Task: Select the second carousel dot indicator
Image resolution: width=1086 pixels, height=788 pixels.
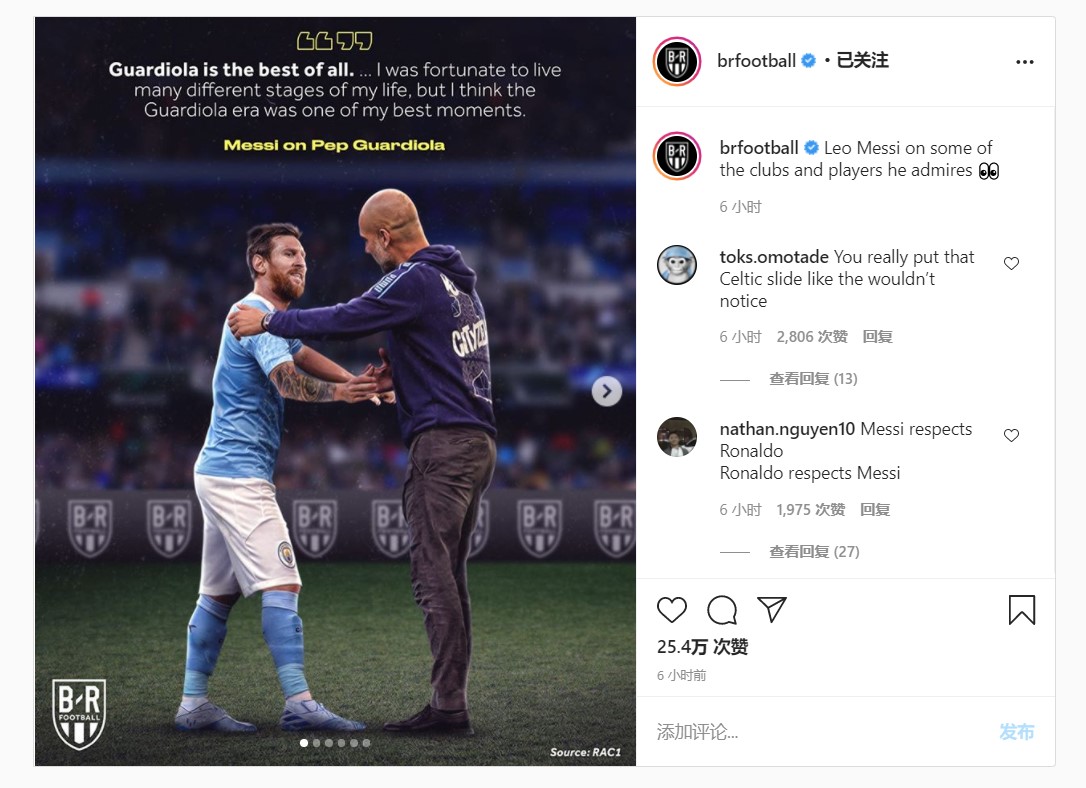Action: click(317, 743)
